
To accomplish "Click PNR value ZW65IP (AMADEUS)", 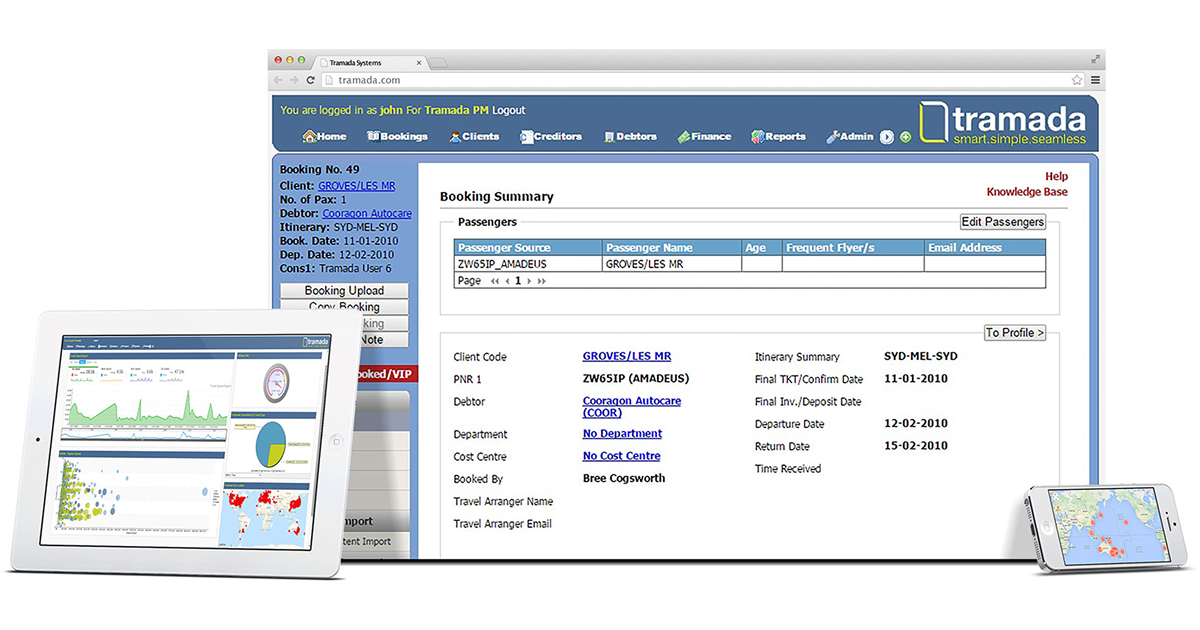I will click(x=636, y=379).
